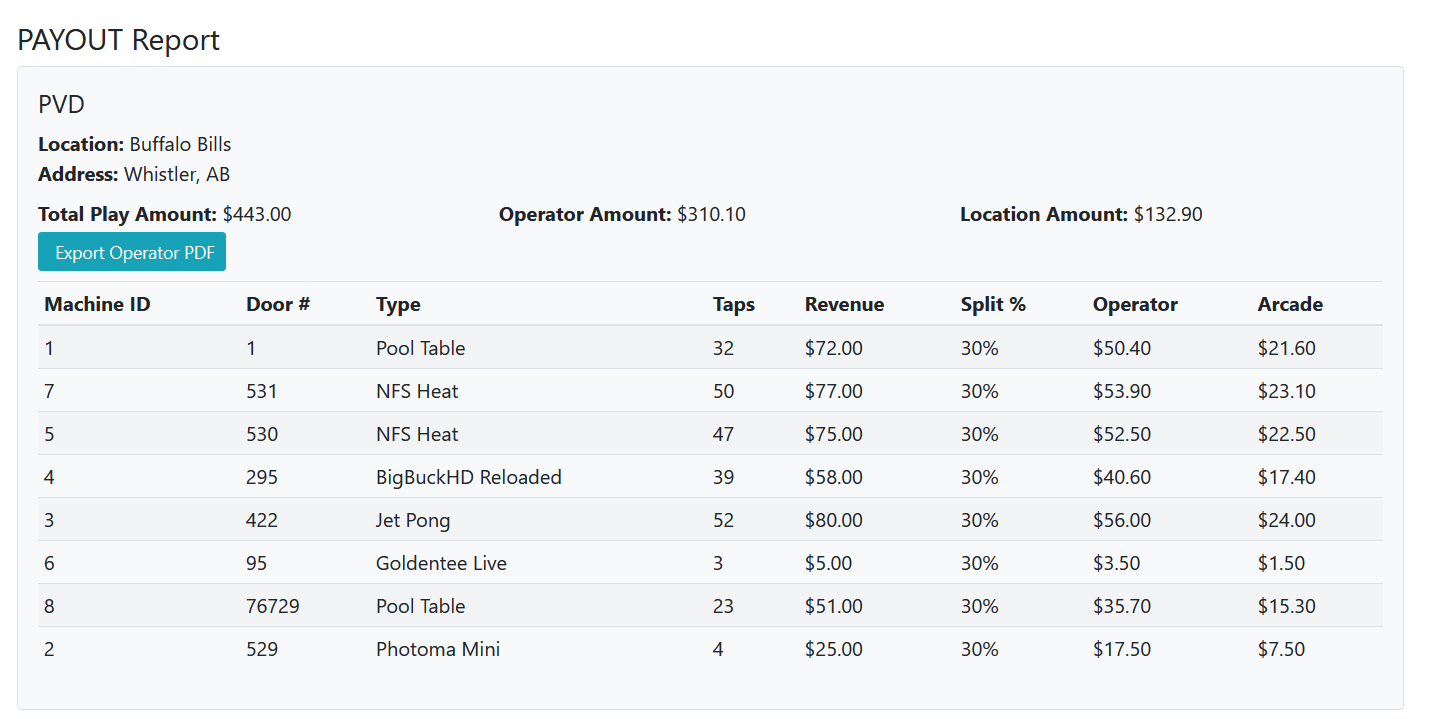
Task: Click the Machine ID column header
Action: (x=97, y=304)
